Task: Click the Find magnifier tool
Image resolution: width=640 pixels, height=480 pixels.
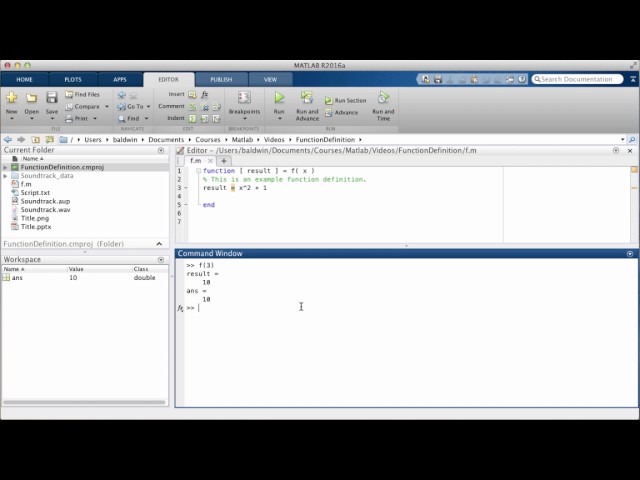Action: click(x=129, y=118)
